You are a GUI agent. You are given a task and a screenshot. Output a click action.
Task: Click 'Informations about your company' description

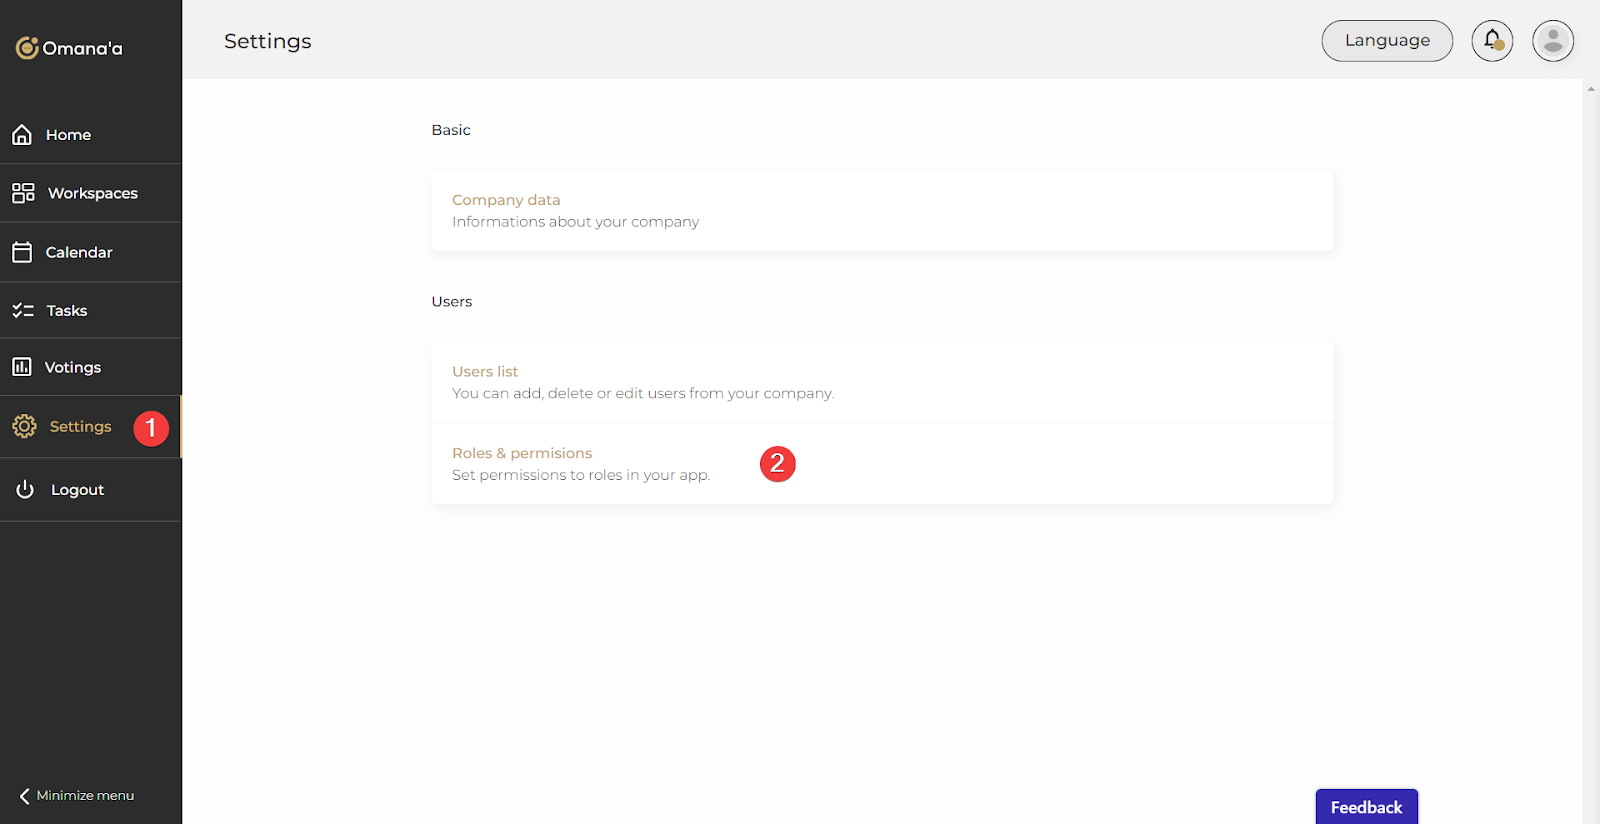click(x=575, y=222)
